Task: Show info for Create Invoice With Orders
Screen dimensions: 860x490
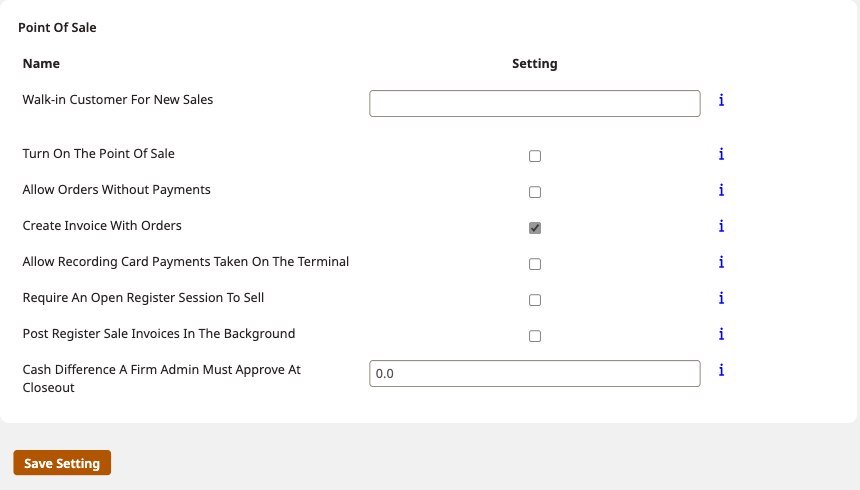Action: (721, 226)
